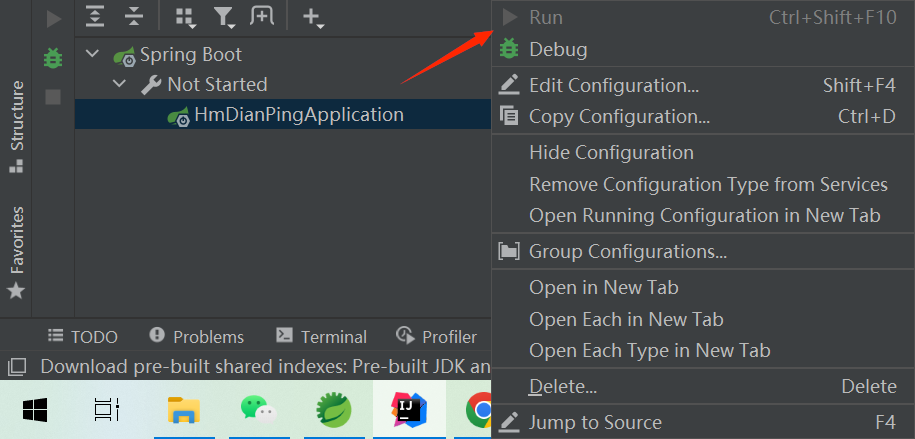Click the green bug icon beside Debug
This screenshot has height=439, width=915.
pyautogui.click(x=509, y=49)
